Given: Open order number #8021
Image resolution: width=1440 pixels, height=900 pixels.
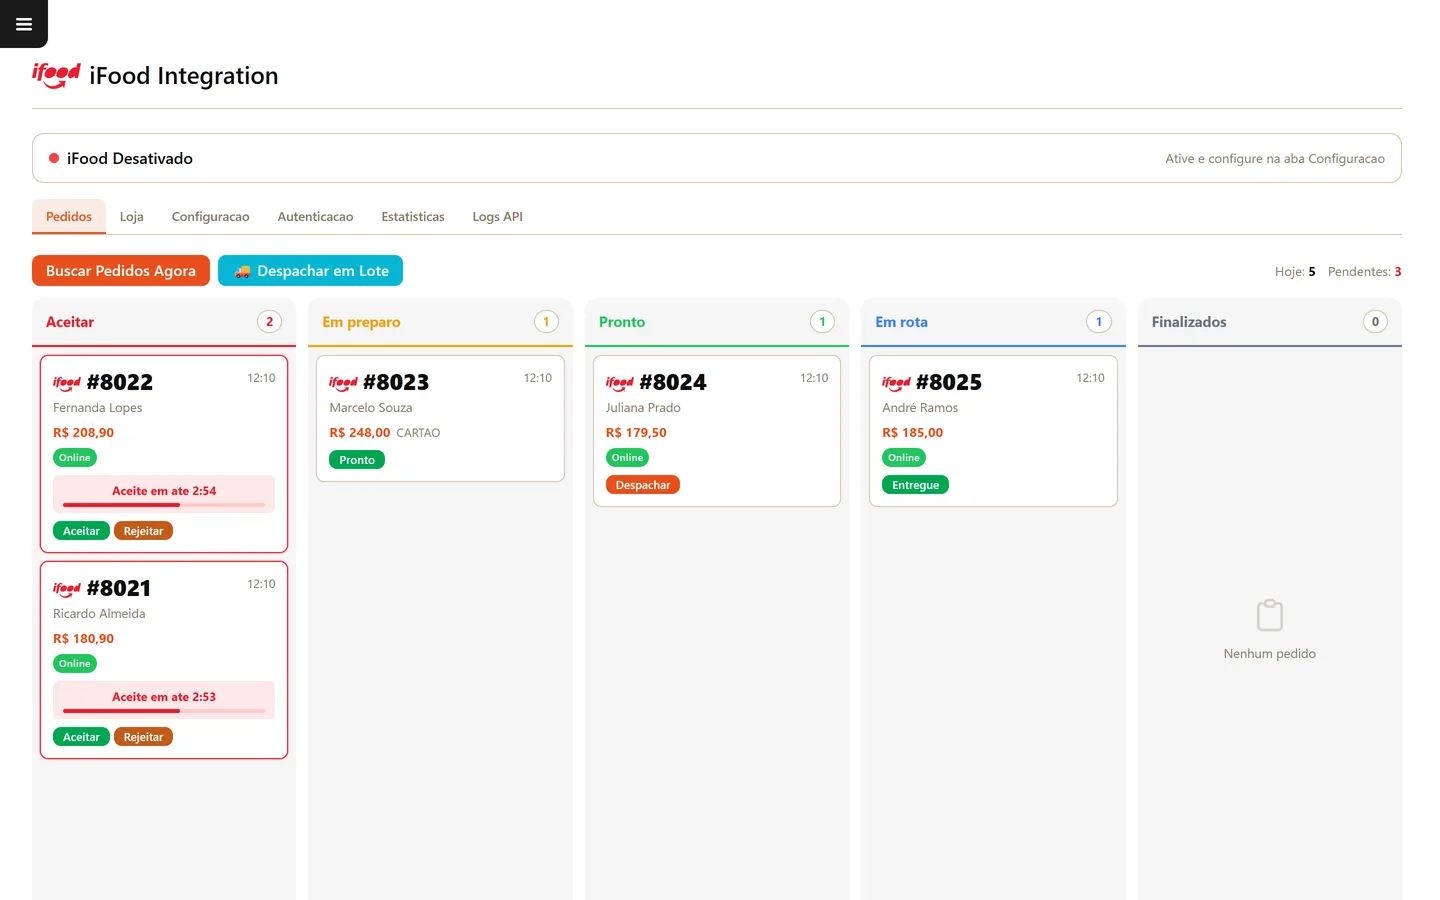Looking at the screenshot, I should point(119,589).
